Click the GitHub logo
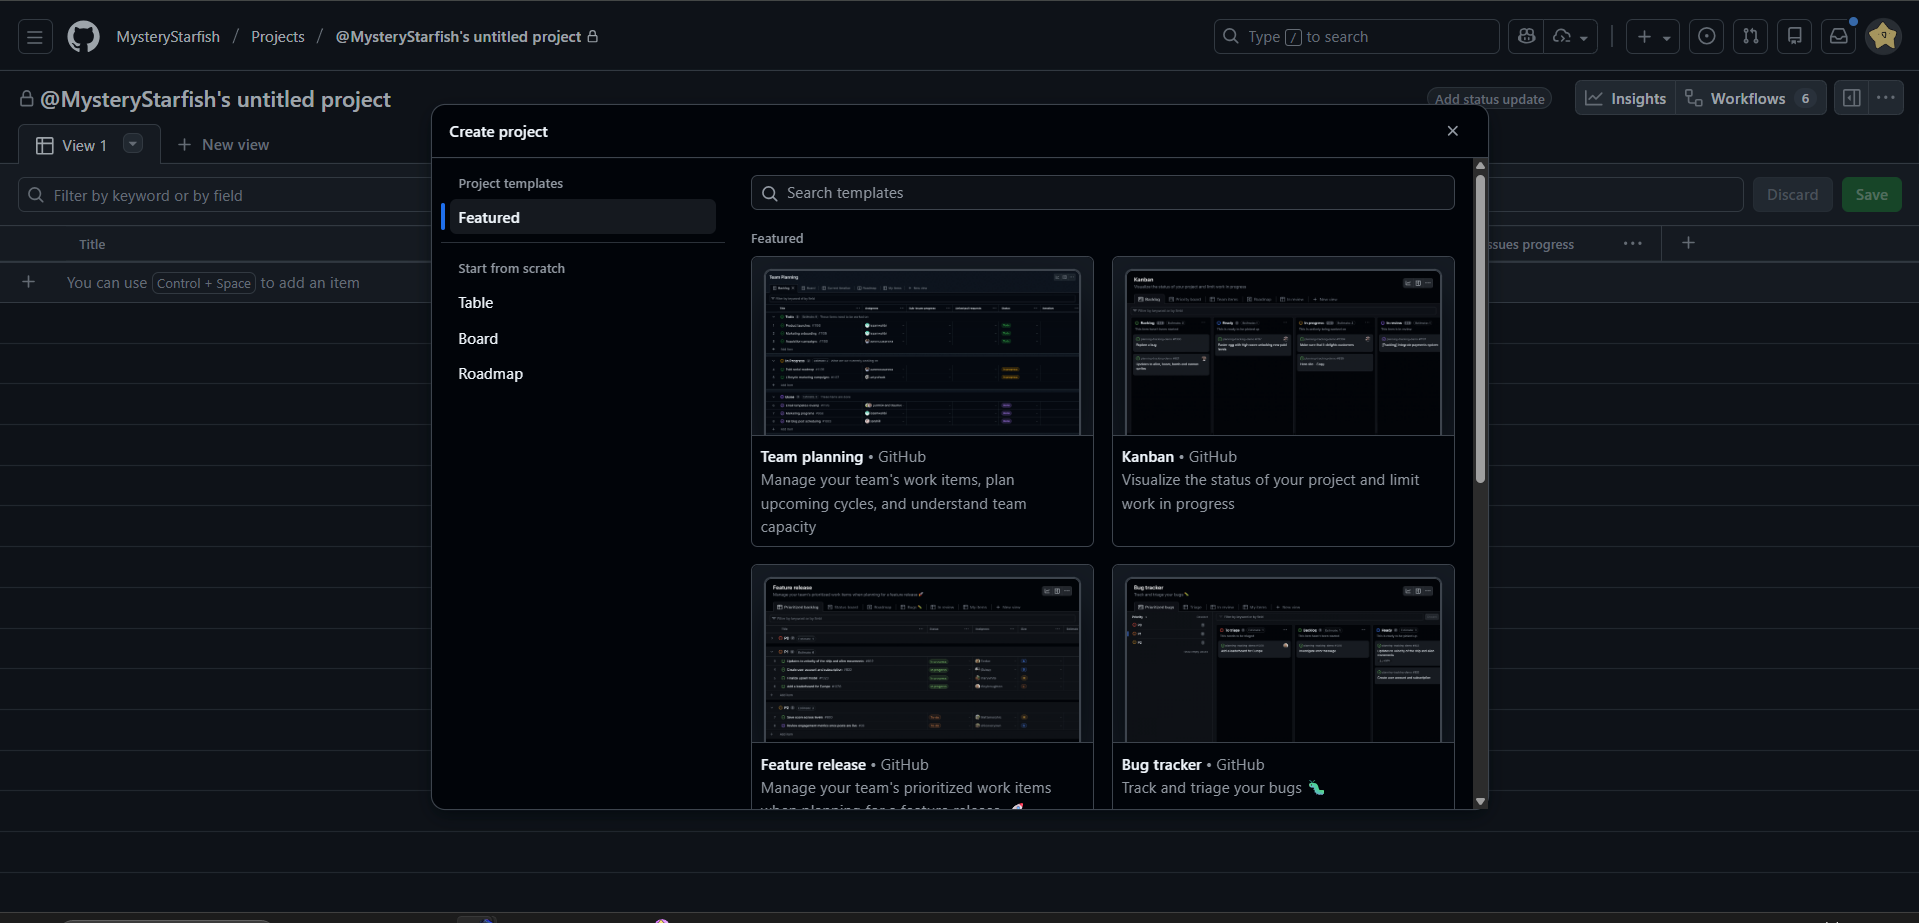Image resolution: width=1919 pixels, height=923 pixels. [x=83, y=37]
